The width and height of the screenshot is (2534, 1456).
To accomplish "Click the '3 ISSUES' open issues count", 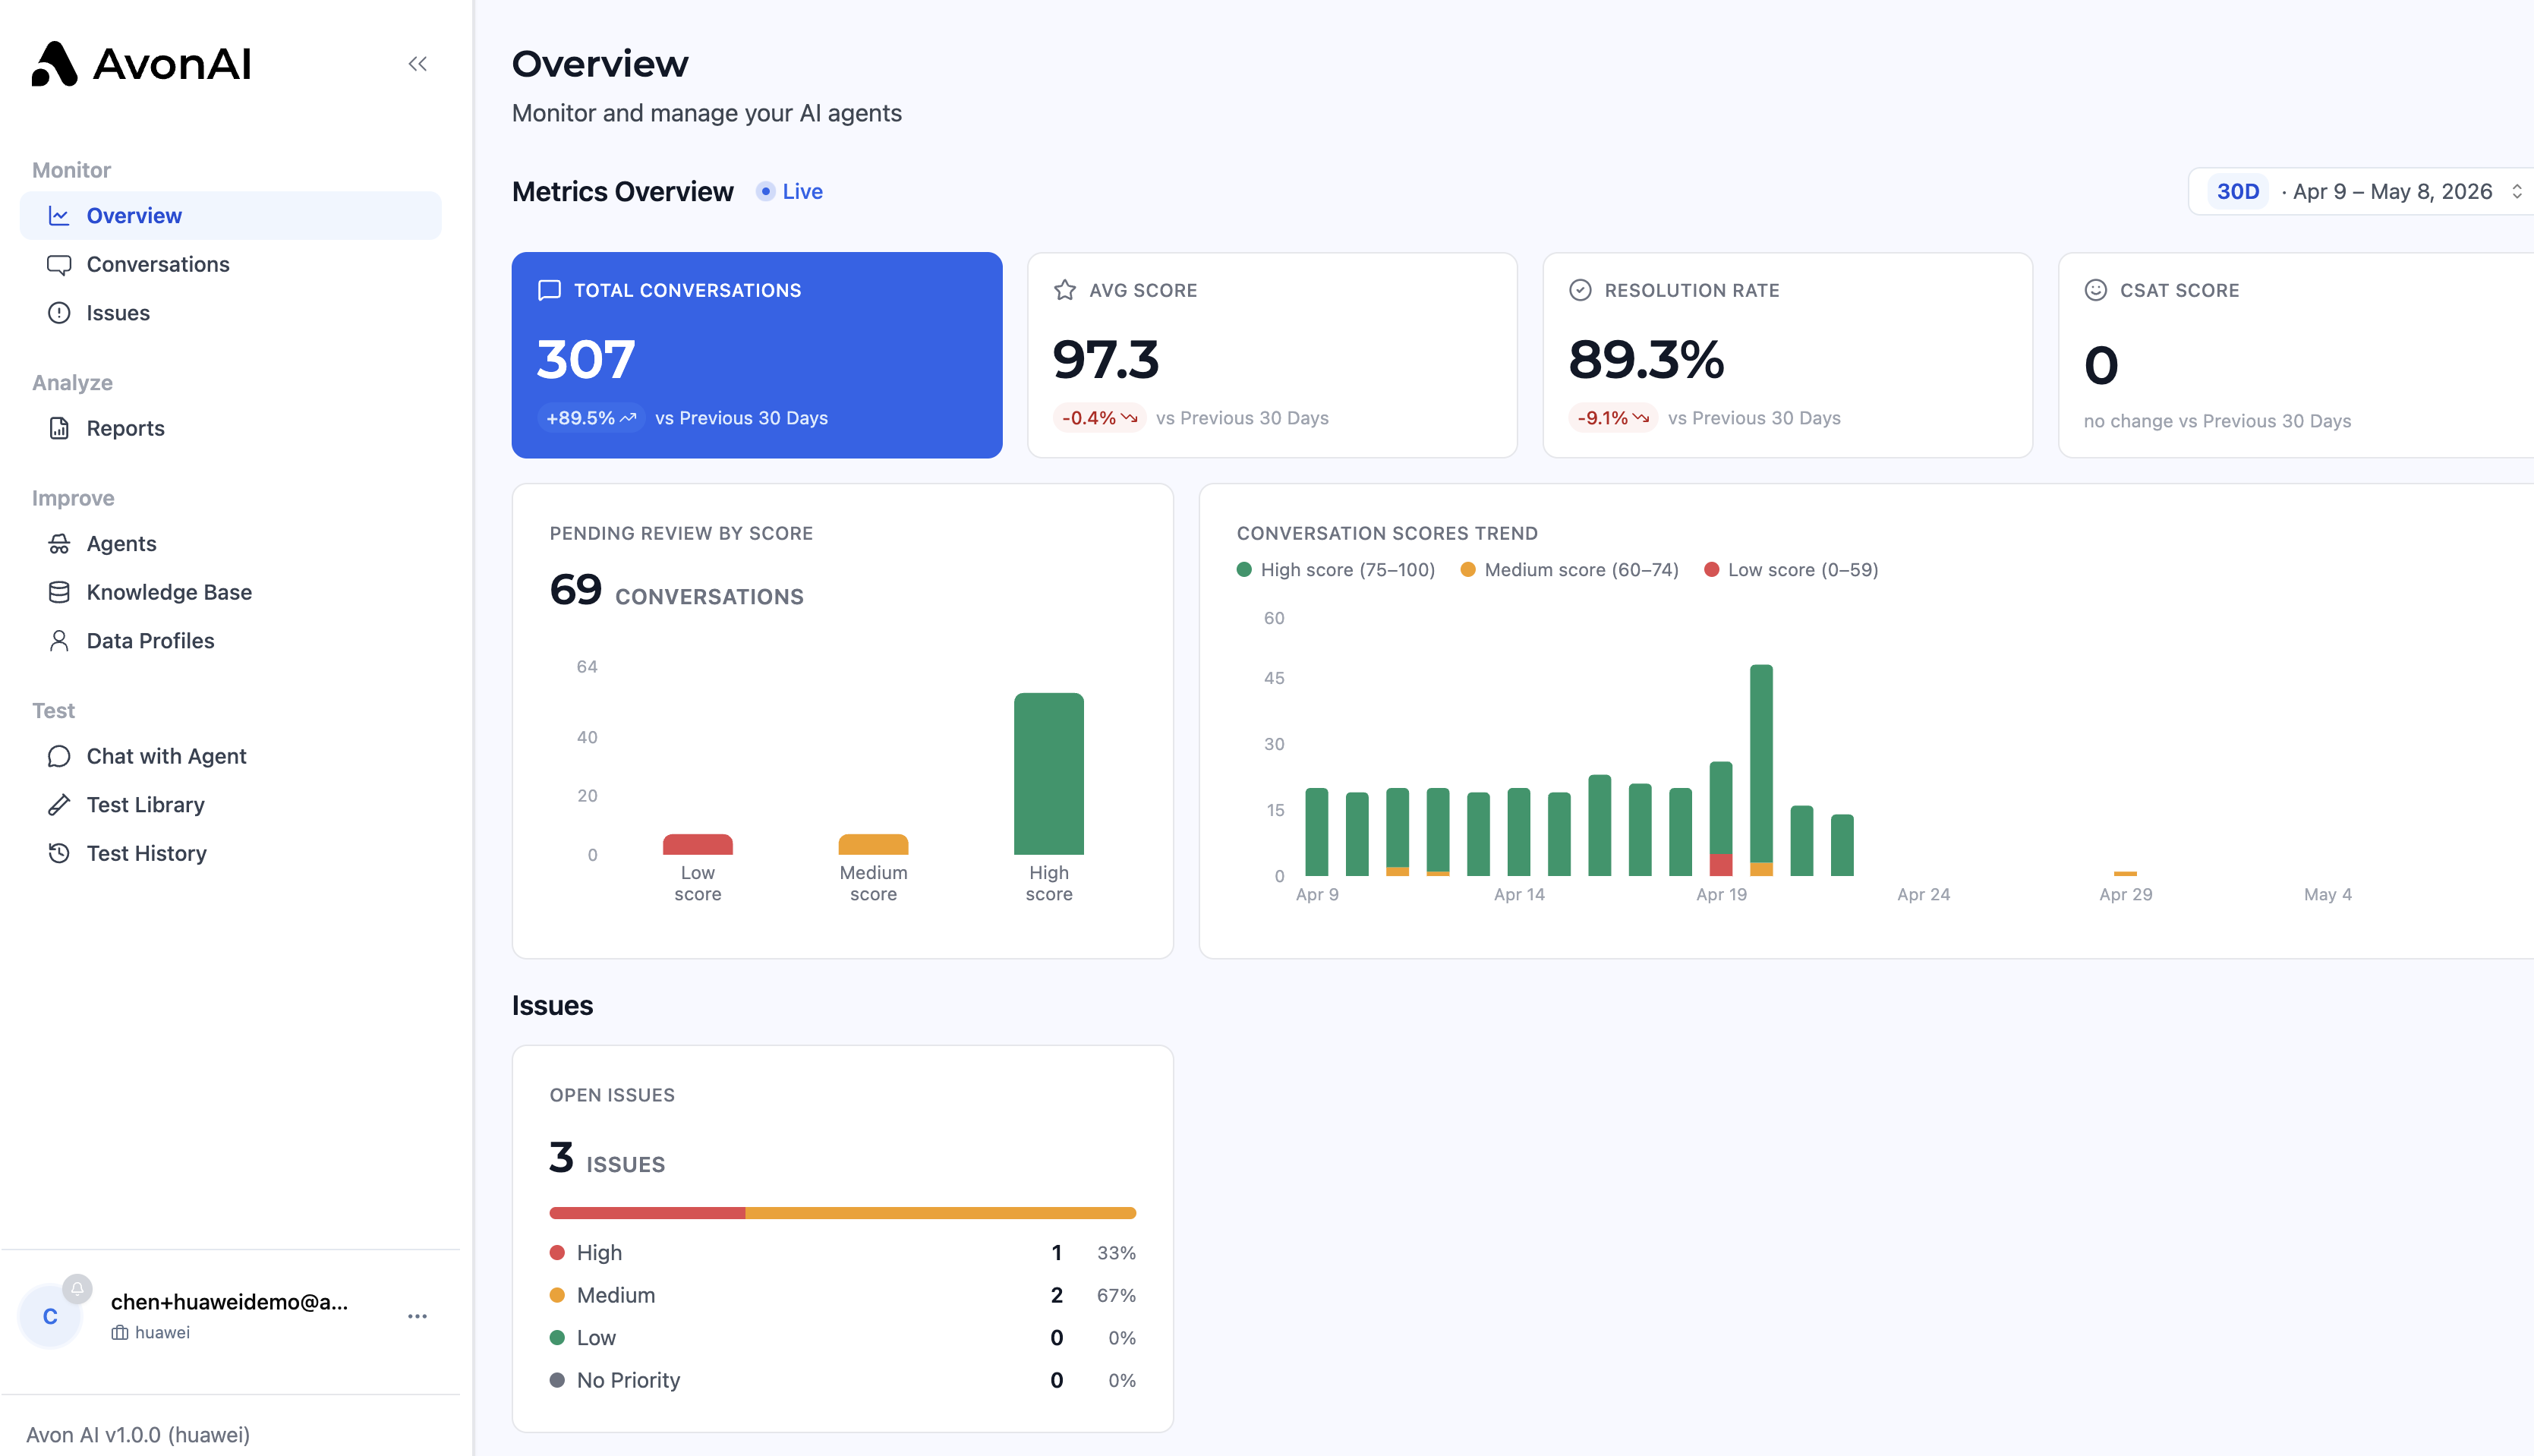I will click(x=607, y=1158).
